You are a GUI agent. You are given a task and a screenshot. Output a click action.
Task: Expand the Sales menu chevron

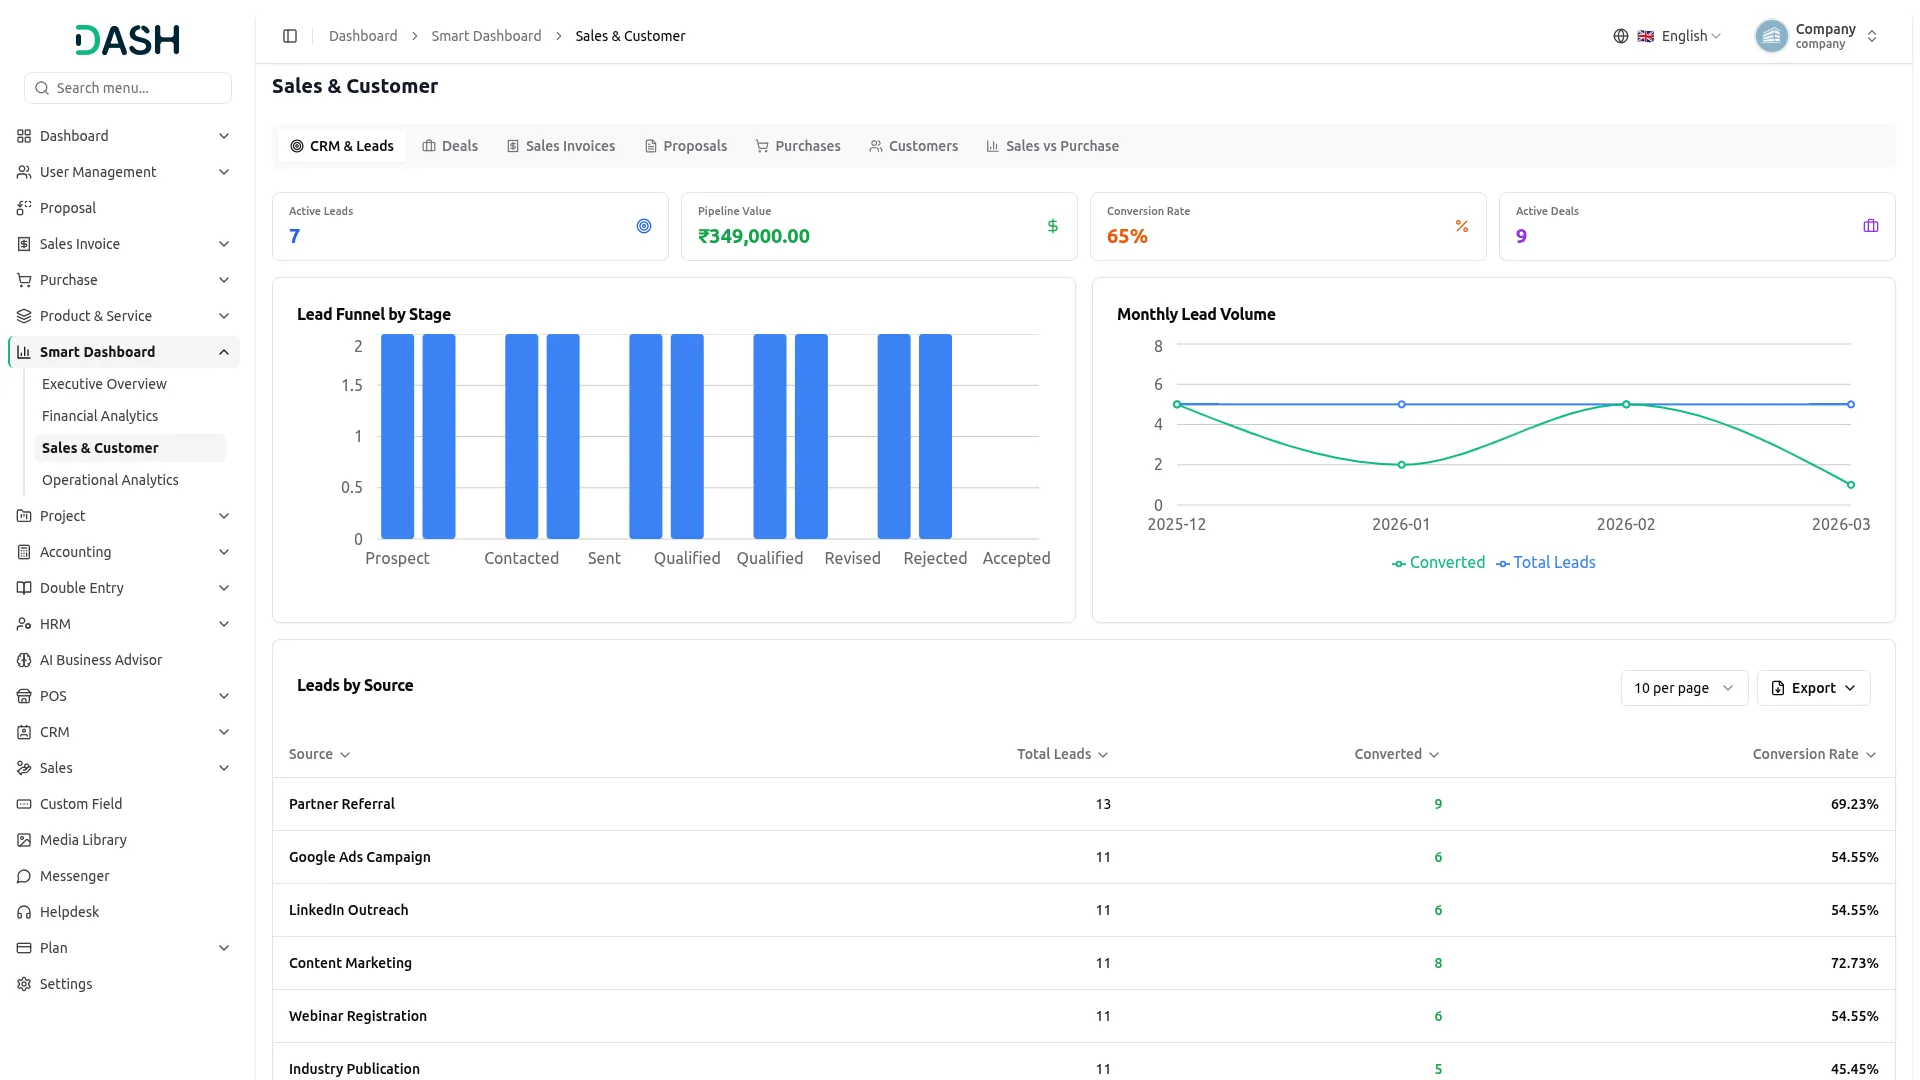pyautogui.click(x=224, y=768)
